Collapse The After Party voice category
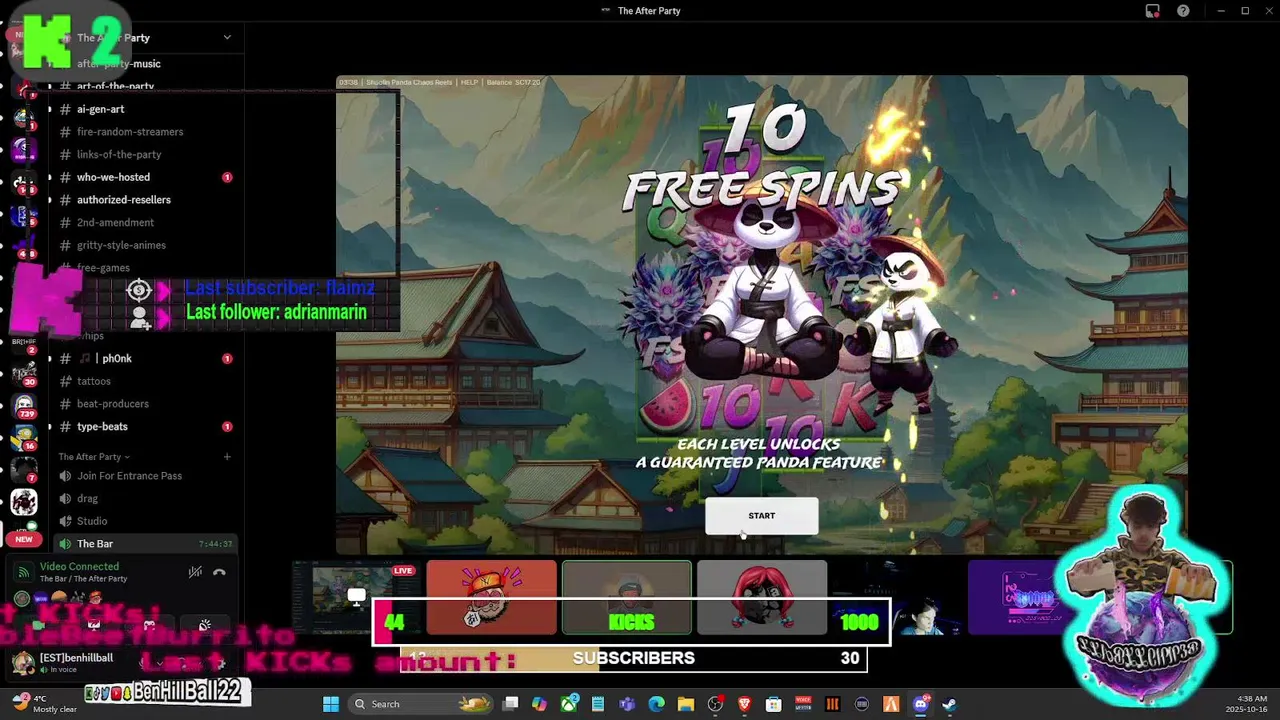Screen dimensions: 1280x720 [94, 457]
